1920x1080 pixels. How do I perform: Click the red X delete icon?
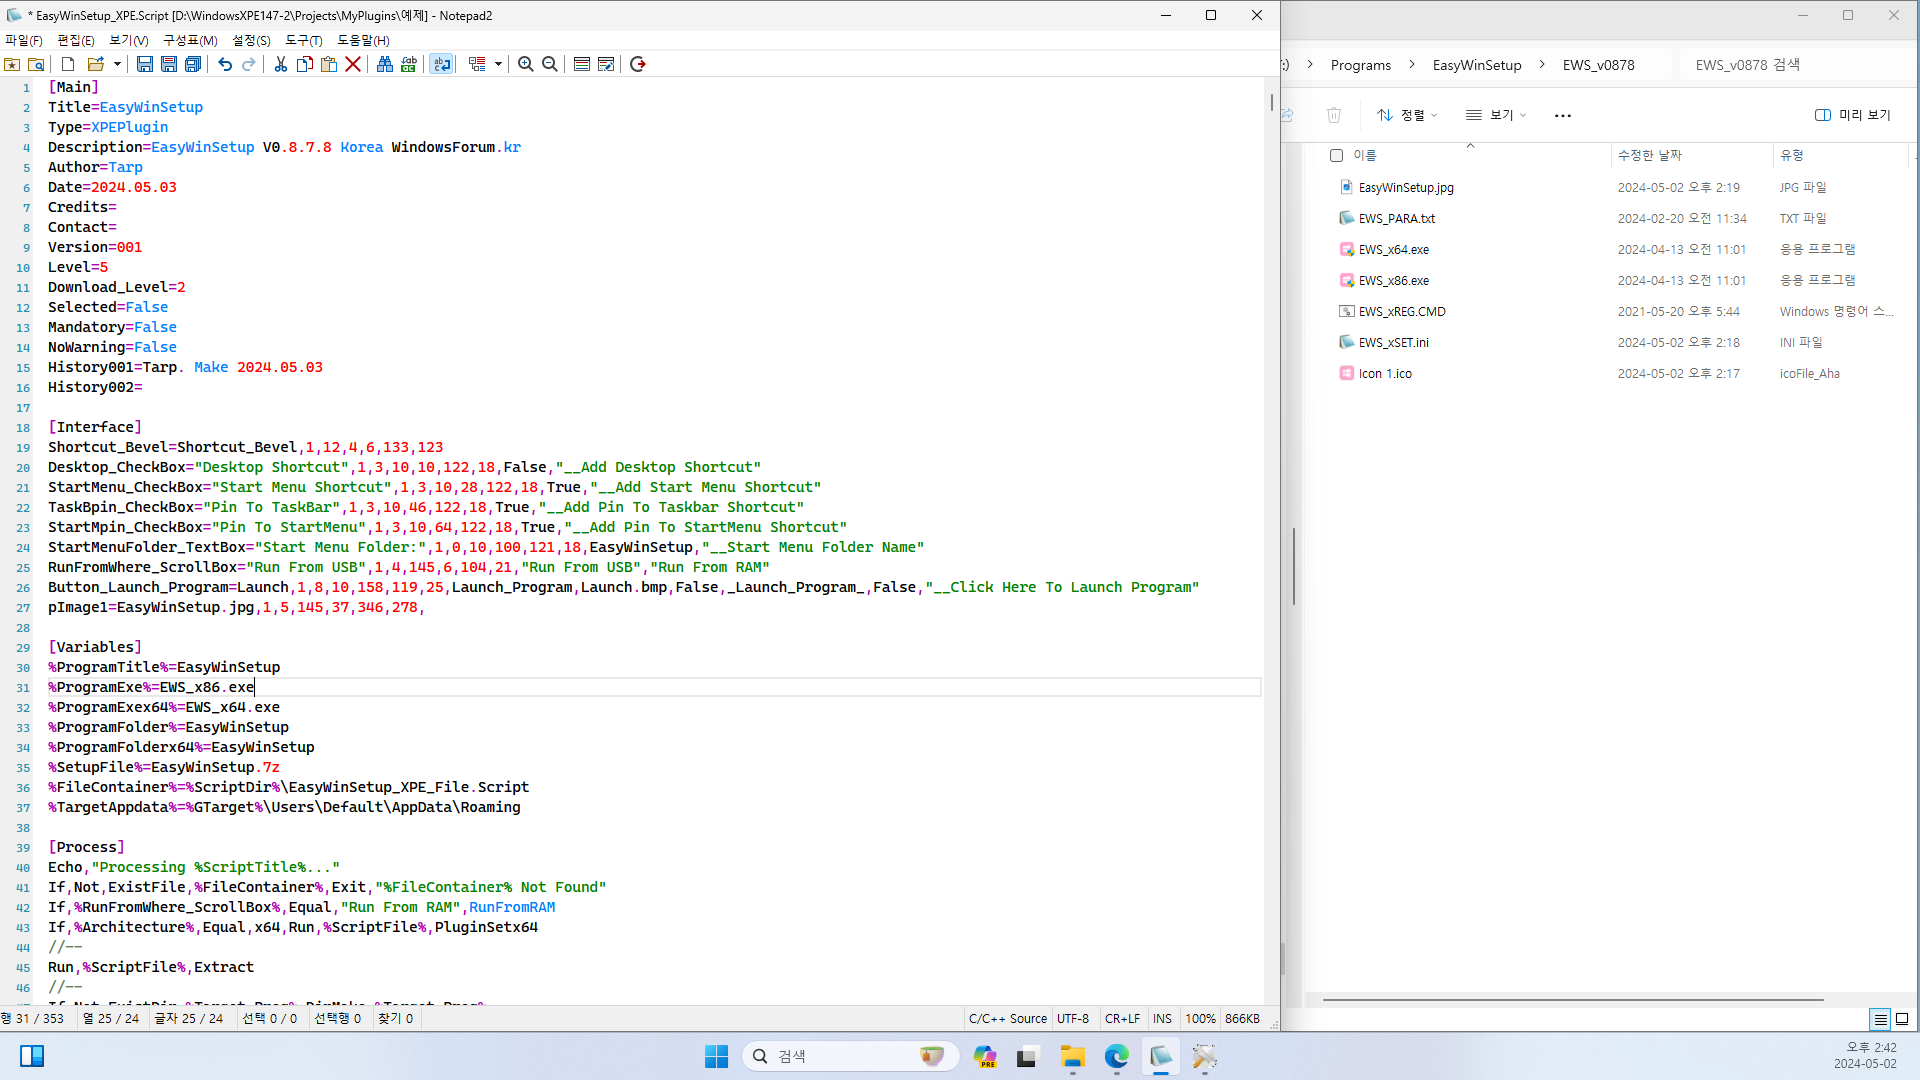(353, 64)
